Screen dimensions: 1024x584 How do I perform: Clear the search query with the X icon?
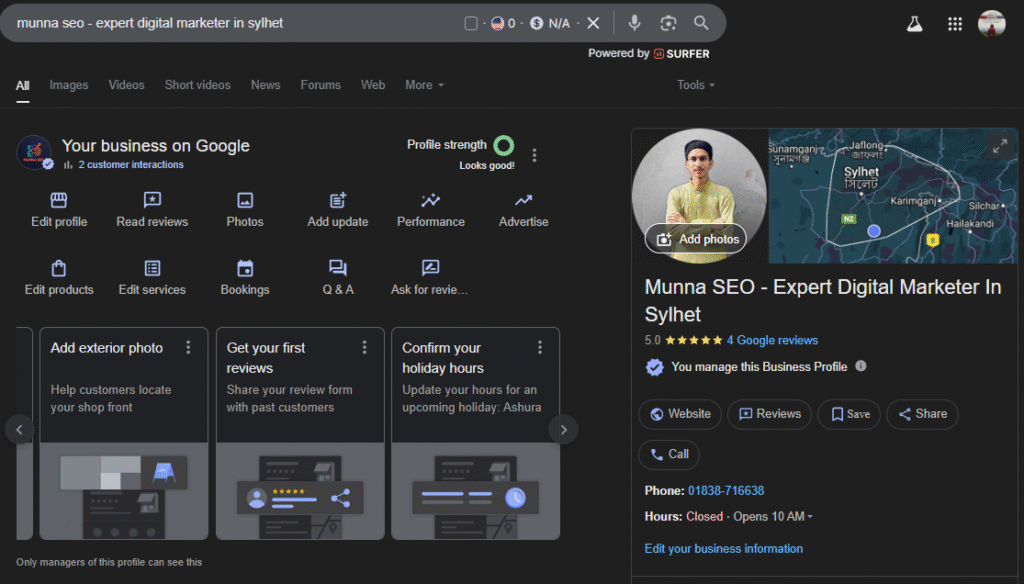[x=593, y=24]
